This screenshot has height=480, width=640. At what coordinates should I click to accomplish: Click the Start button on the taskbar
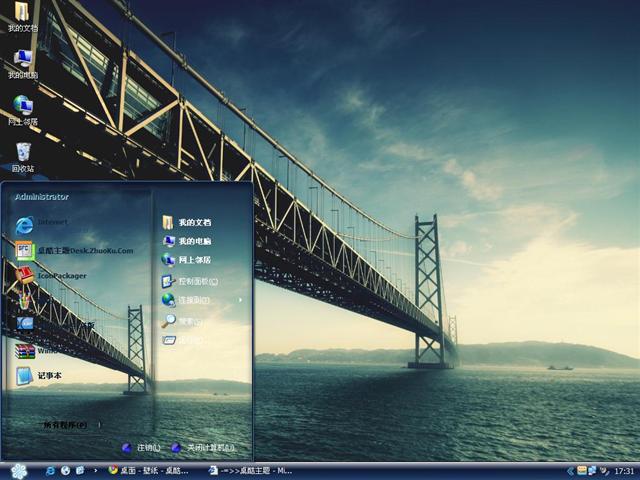tap(18, 470)
